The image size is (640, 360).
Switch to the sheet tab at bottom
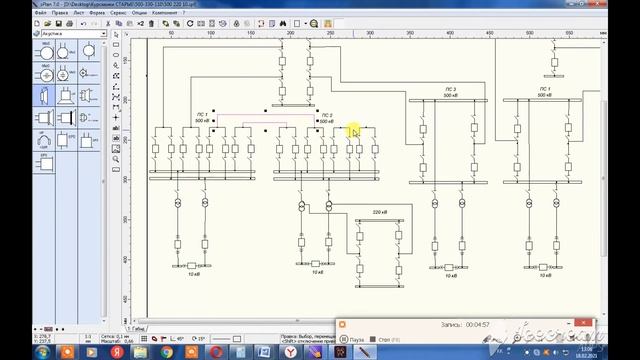click(136, 329)
